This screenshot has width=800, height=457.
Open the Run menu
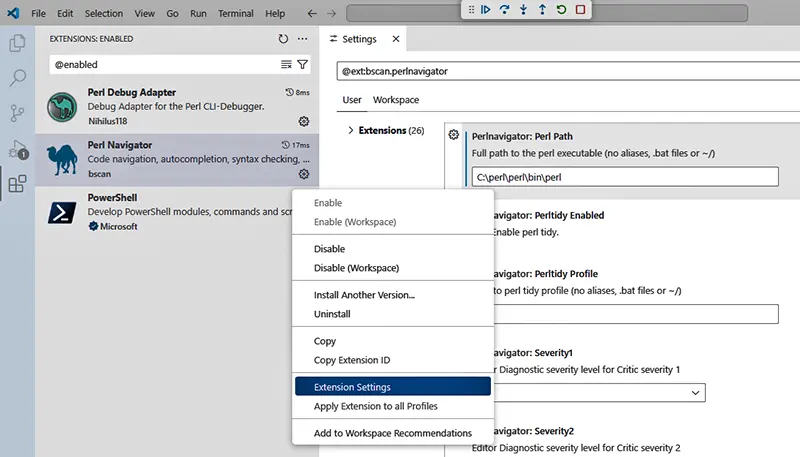point(198,13)
